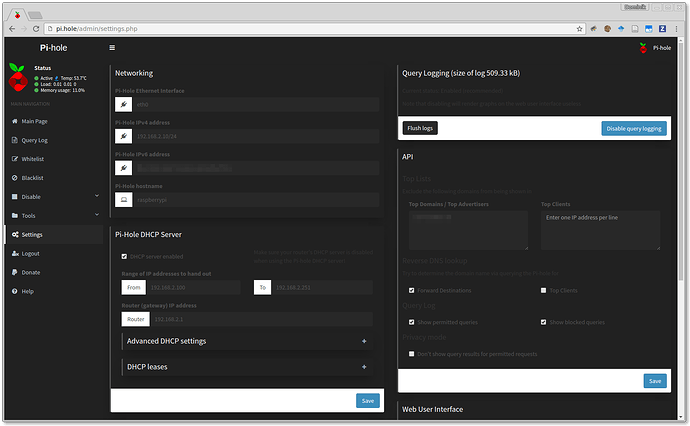The height and width of the screenshot is (426, 690).
Task: Click the blue Z extension icon
Action: (662, 29)
